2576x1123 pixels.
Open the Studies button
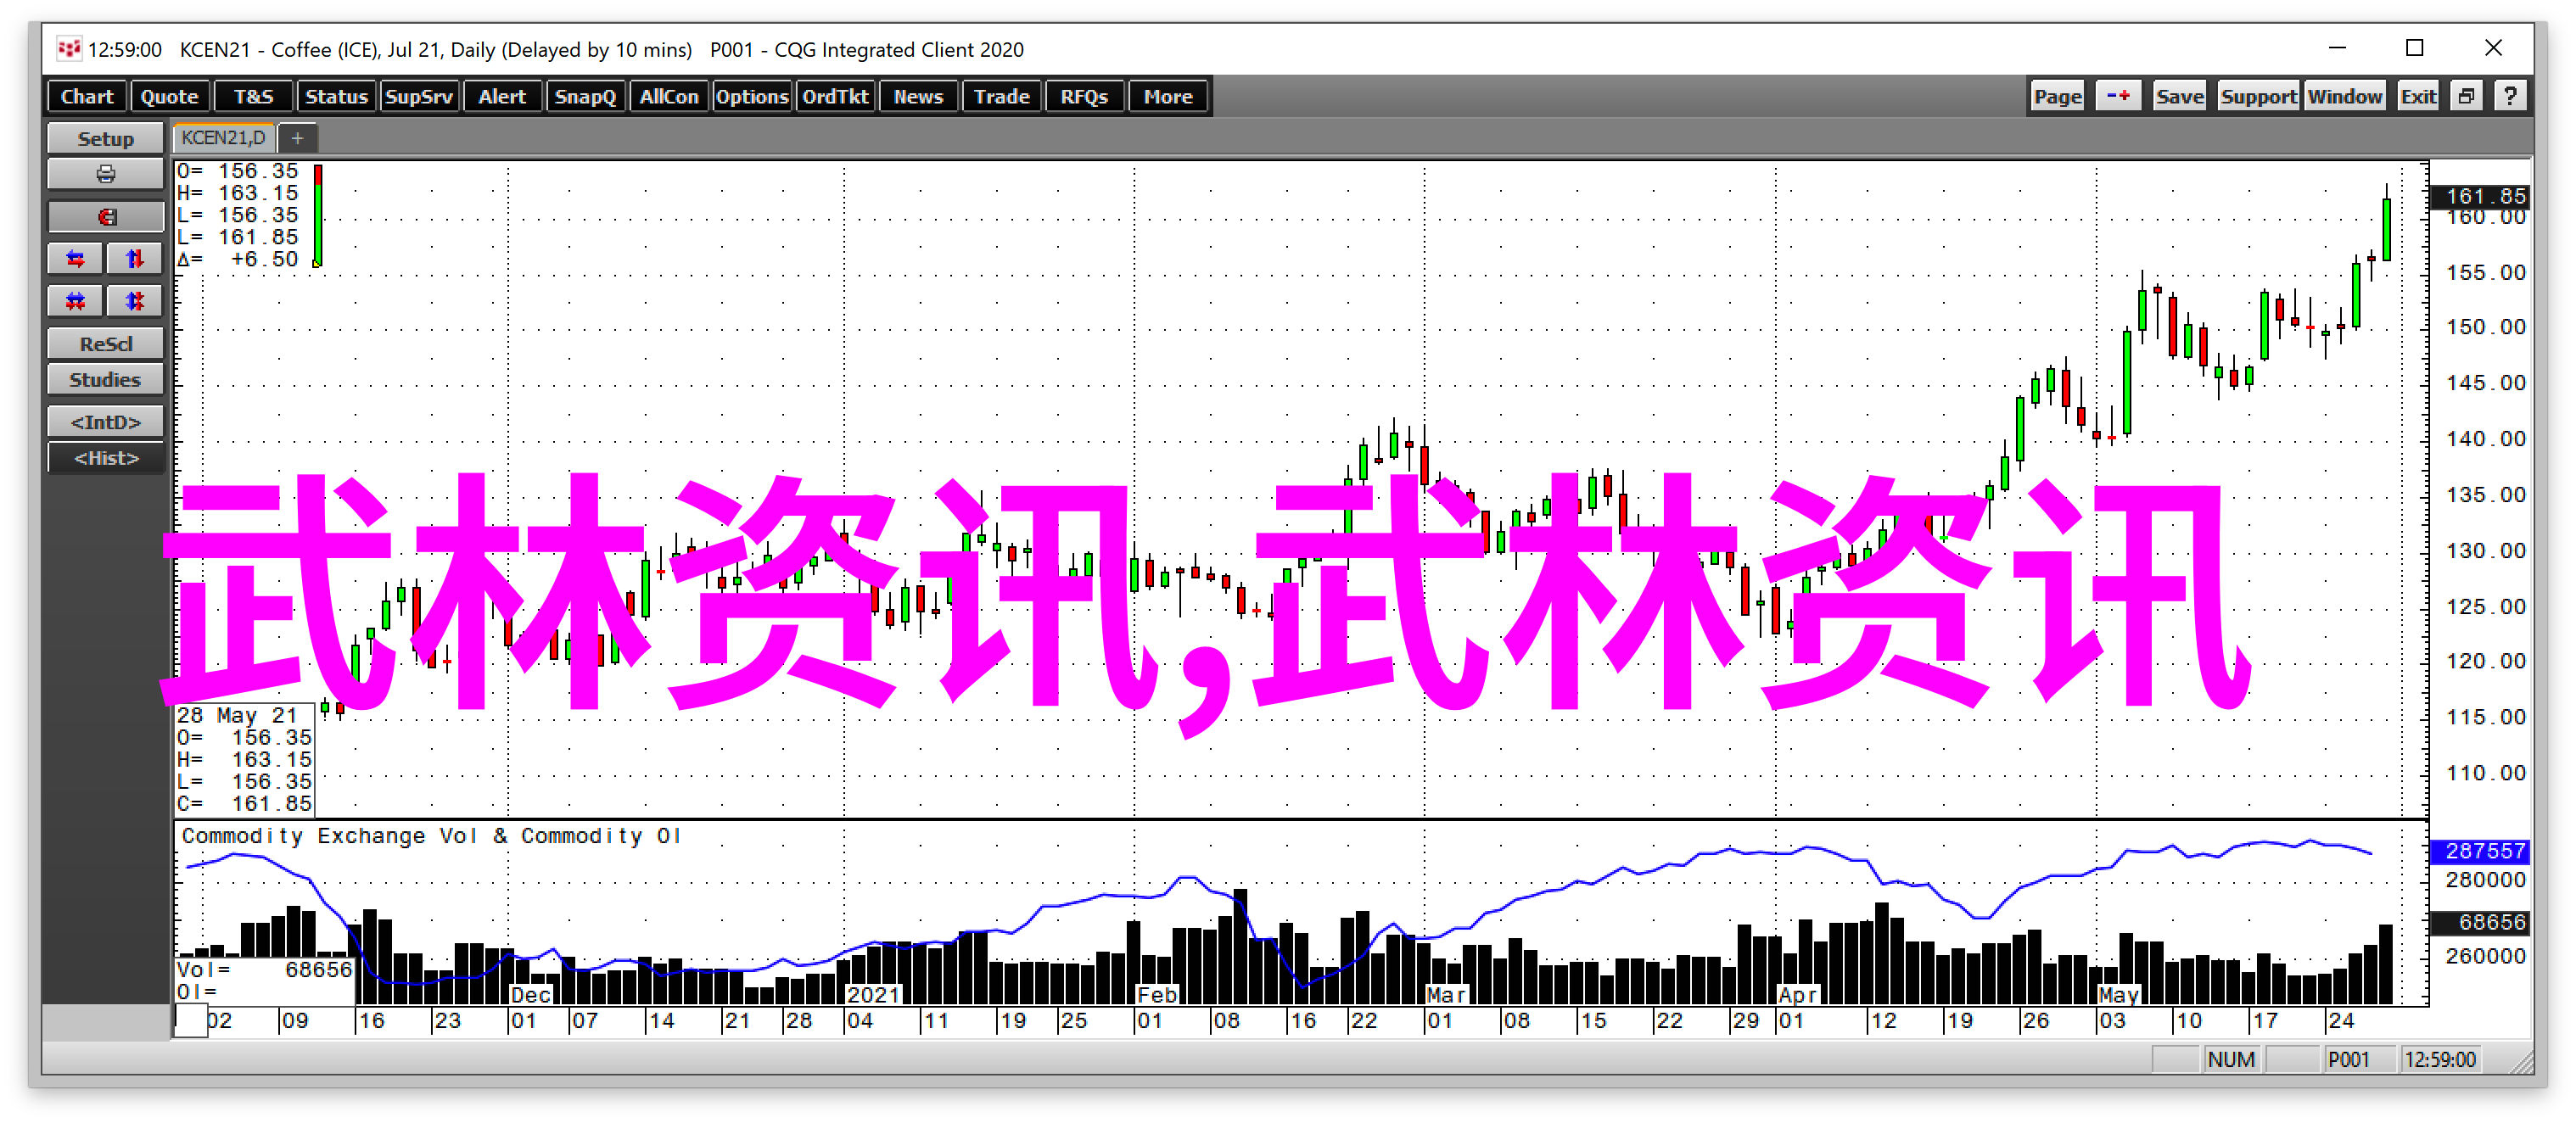click(105, 380)
